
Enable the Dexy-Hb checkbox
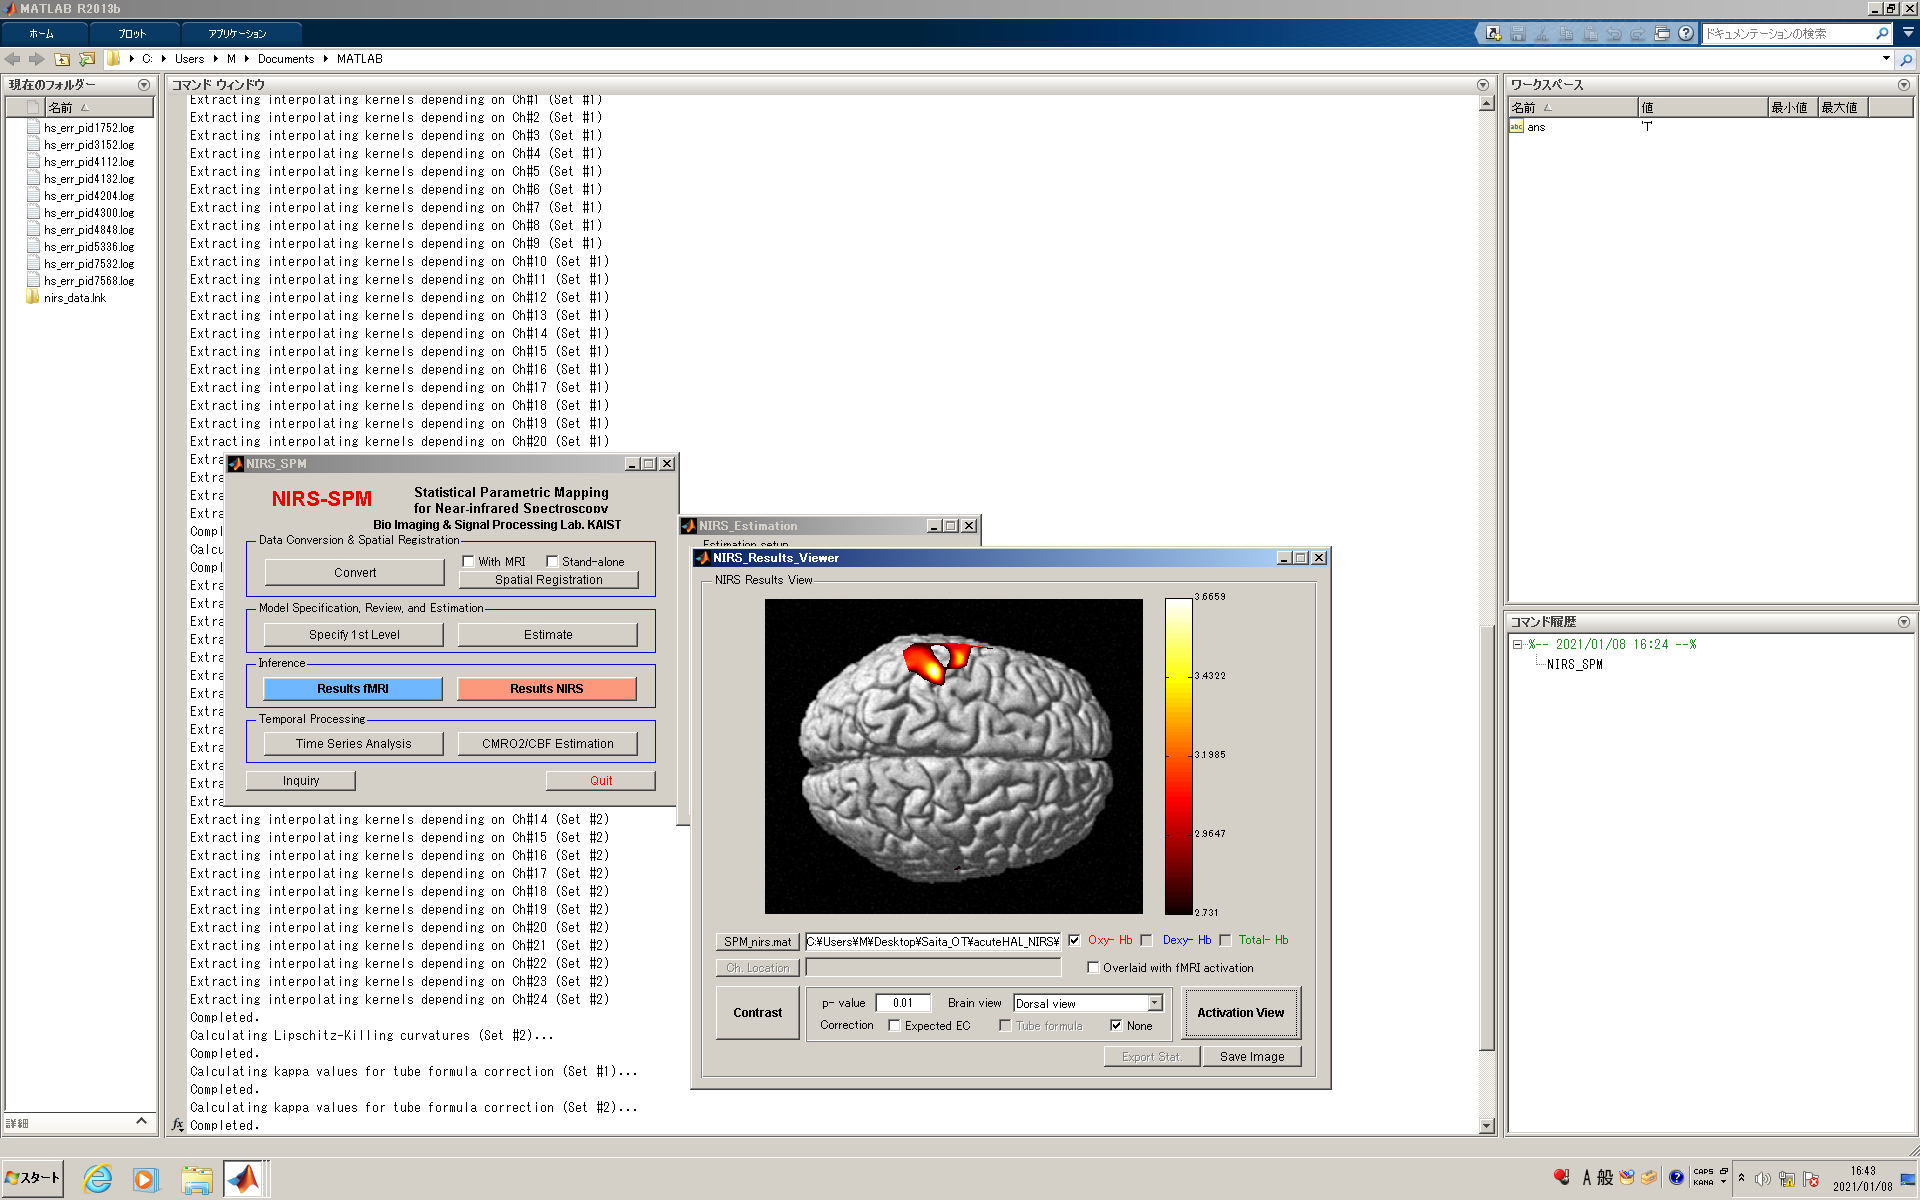[1147, 940]
